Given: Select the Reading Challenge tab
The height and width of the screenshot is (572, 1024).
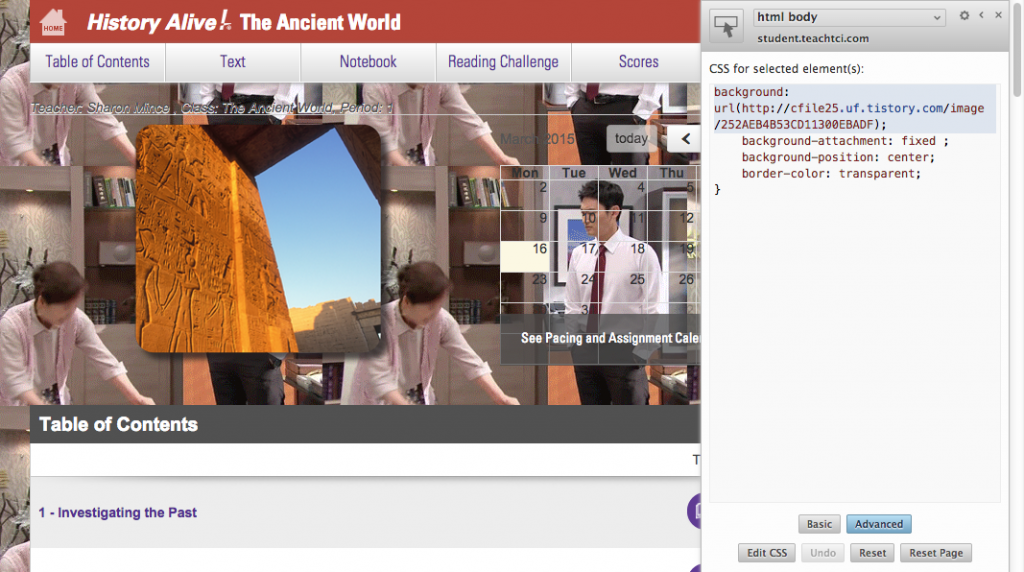Looking at the screenshot, I should coord(503,62).
